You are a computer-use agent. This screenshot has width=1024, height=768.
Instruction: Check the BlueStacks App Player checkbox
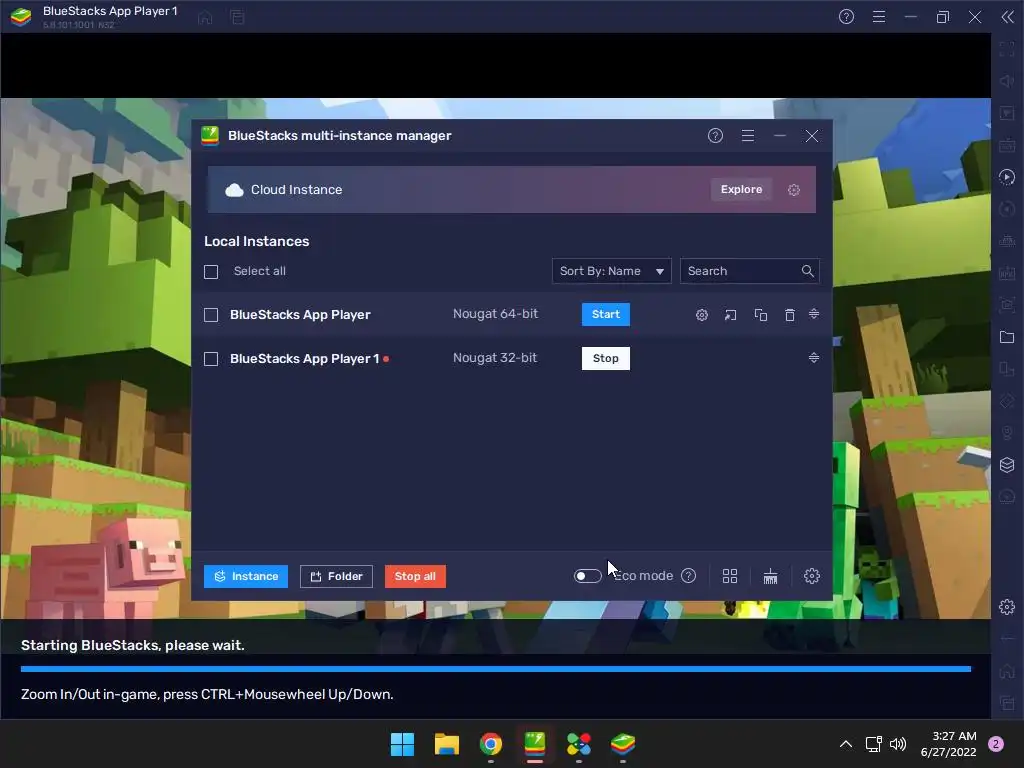[x=211, y=315]
